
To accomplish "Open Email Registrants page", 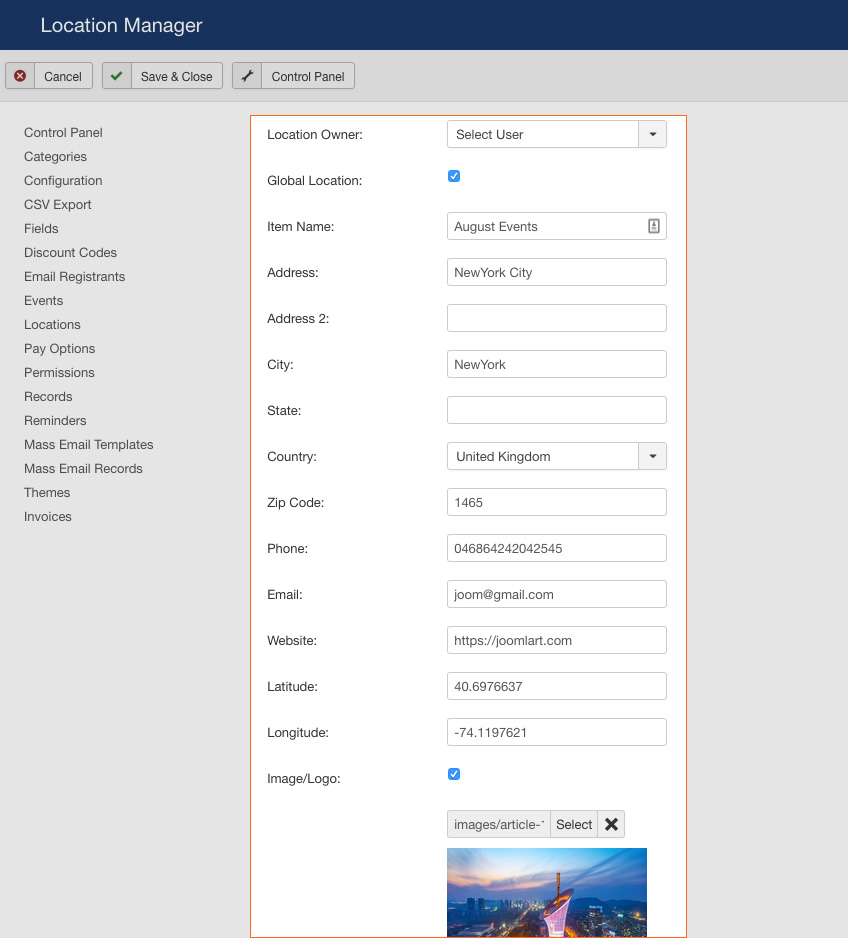I will [75, 276].
